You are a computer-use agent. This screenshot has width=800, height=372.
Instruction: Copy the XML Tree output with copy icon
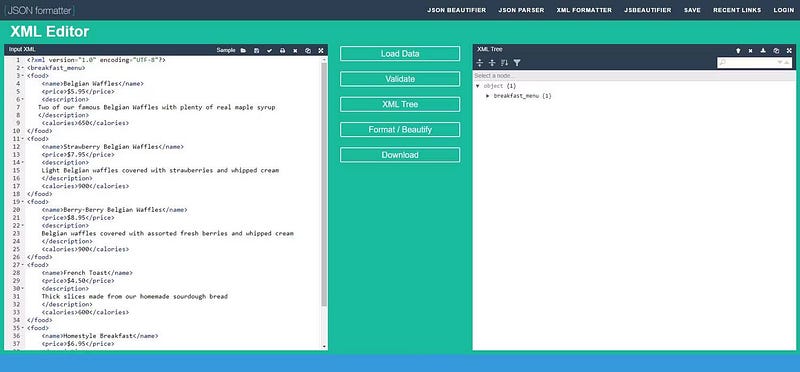point(776,51)
